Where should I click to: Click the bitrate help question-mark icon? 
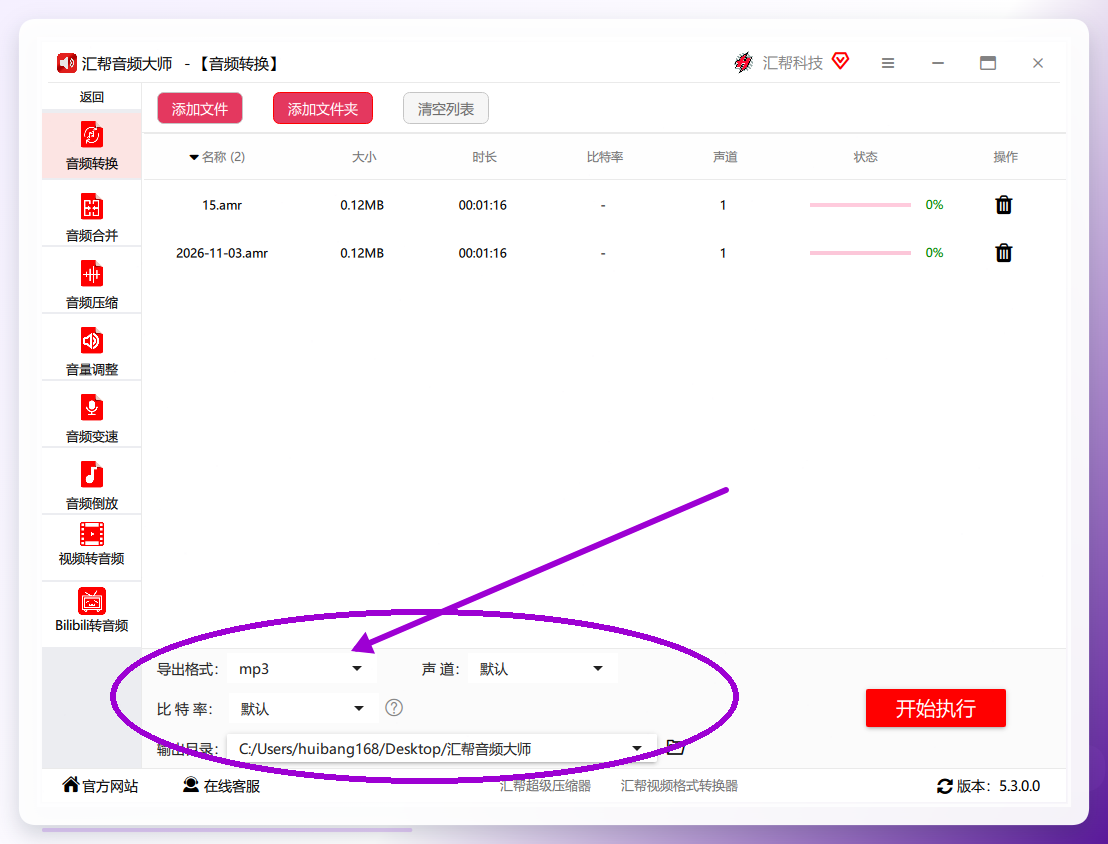coord(394,708)
